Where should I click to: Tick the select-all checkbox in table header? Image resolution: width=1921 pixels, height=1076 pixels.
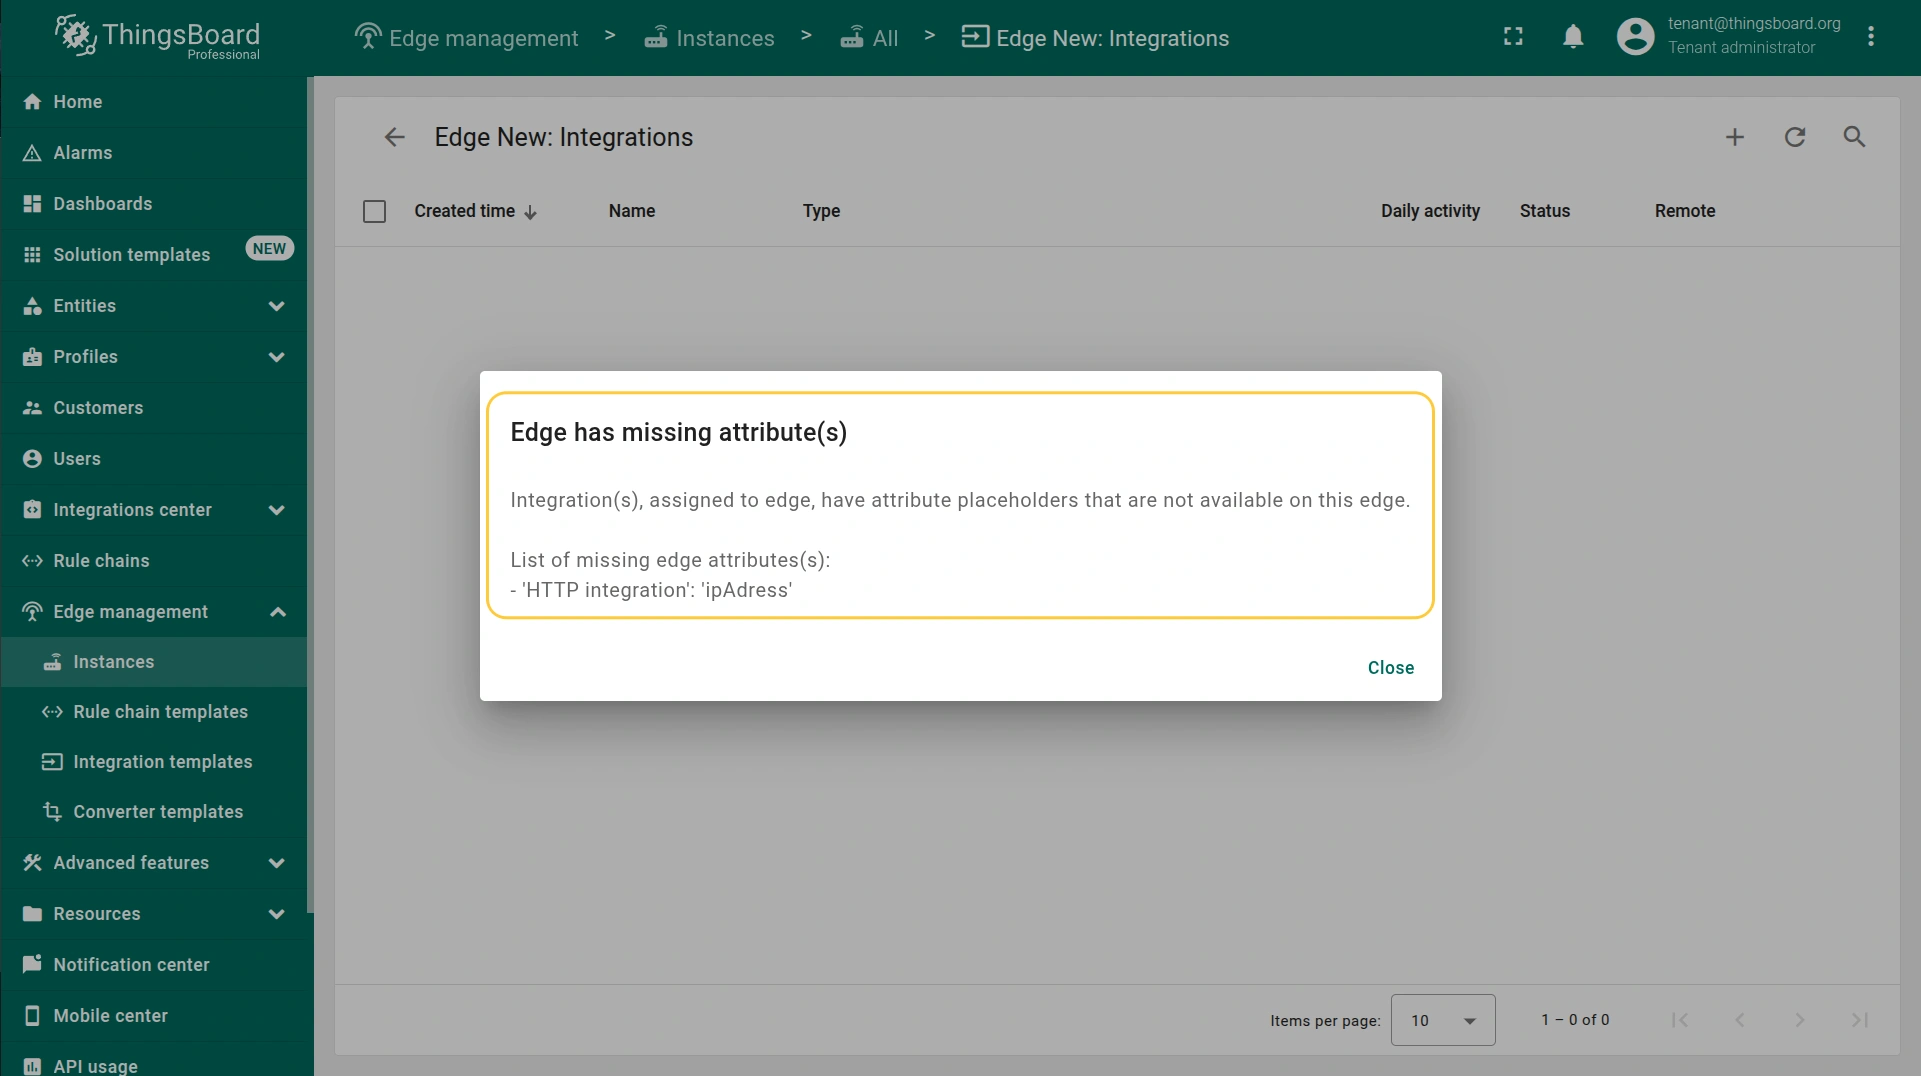tap(374, 211)
